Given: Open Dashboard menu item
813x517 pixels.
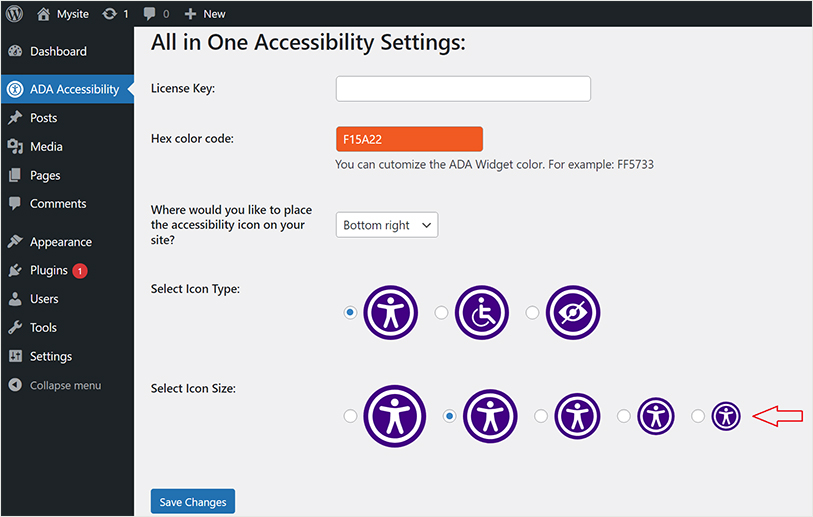Looking at the screenshot, I should coord(67,51).
